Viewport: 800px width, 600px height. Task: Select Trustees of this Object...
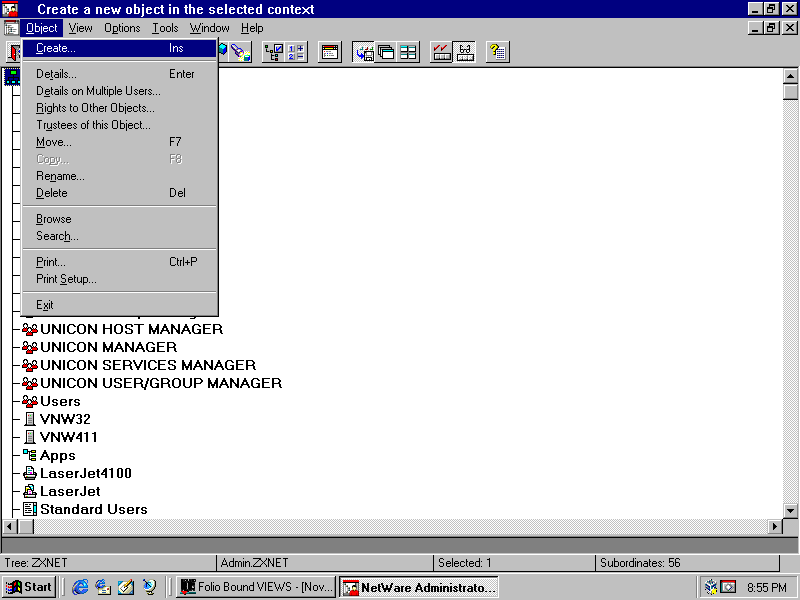[120, 126]
